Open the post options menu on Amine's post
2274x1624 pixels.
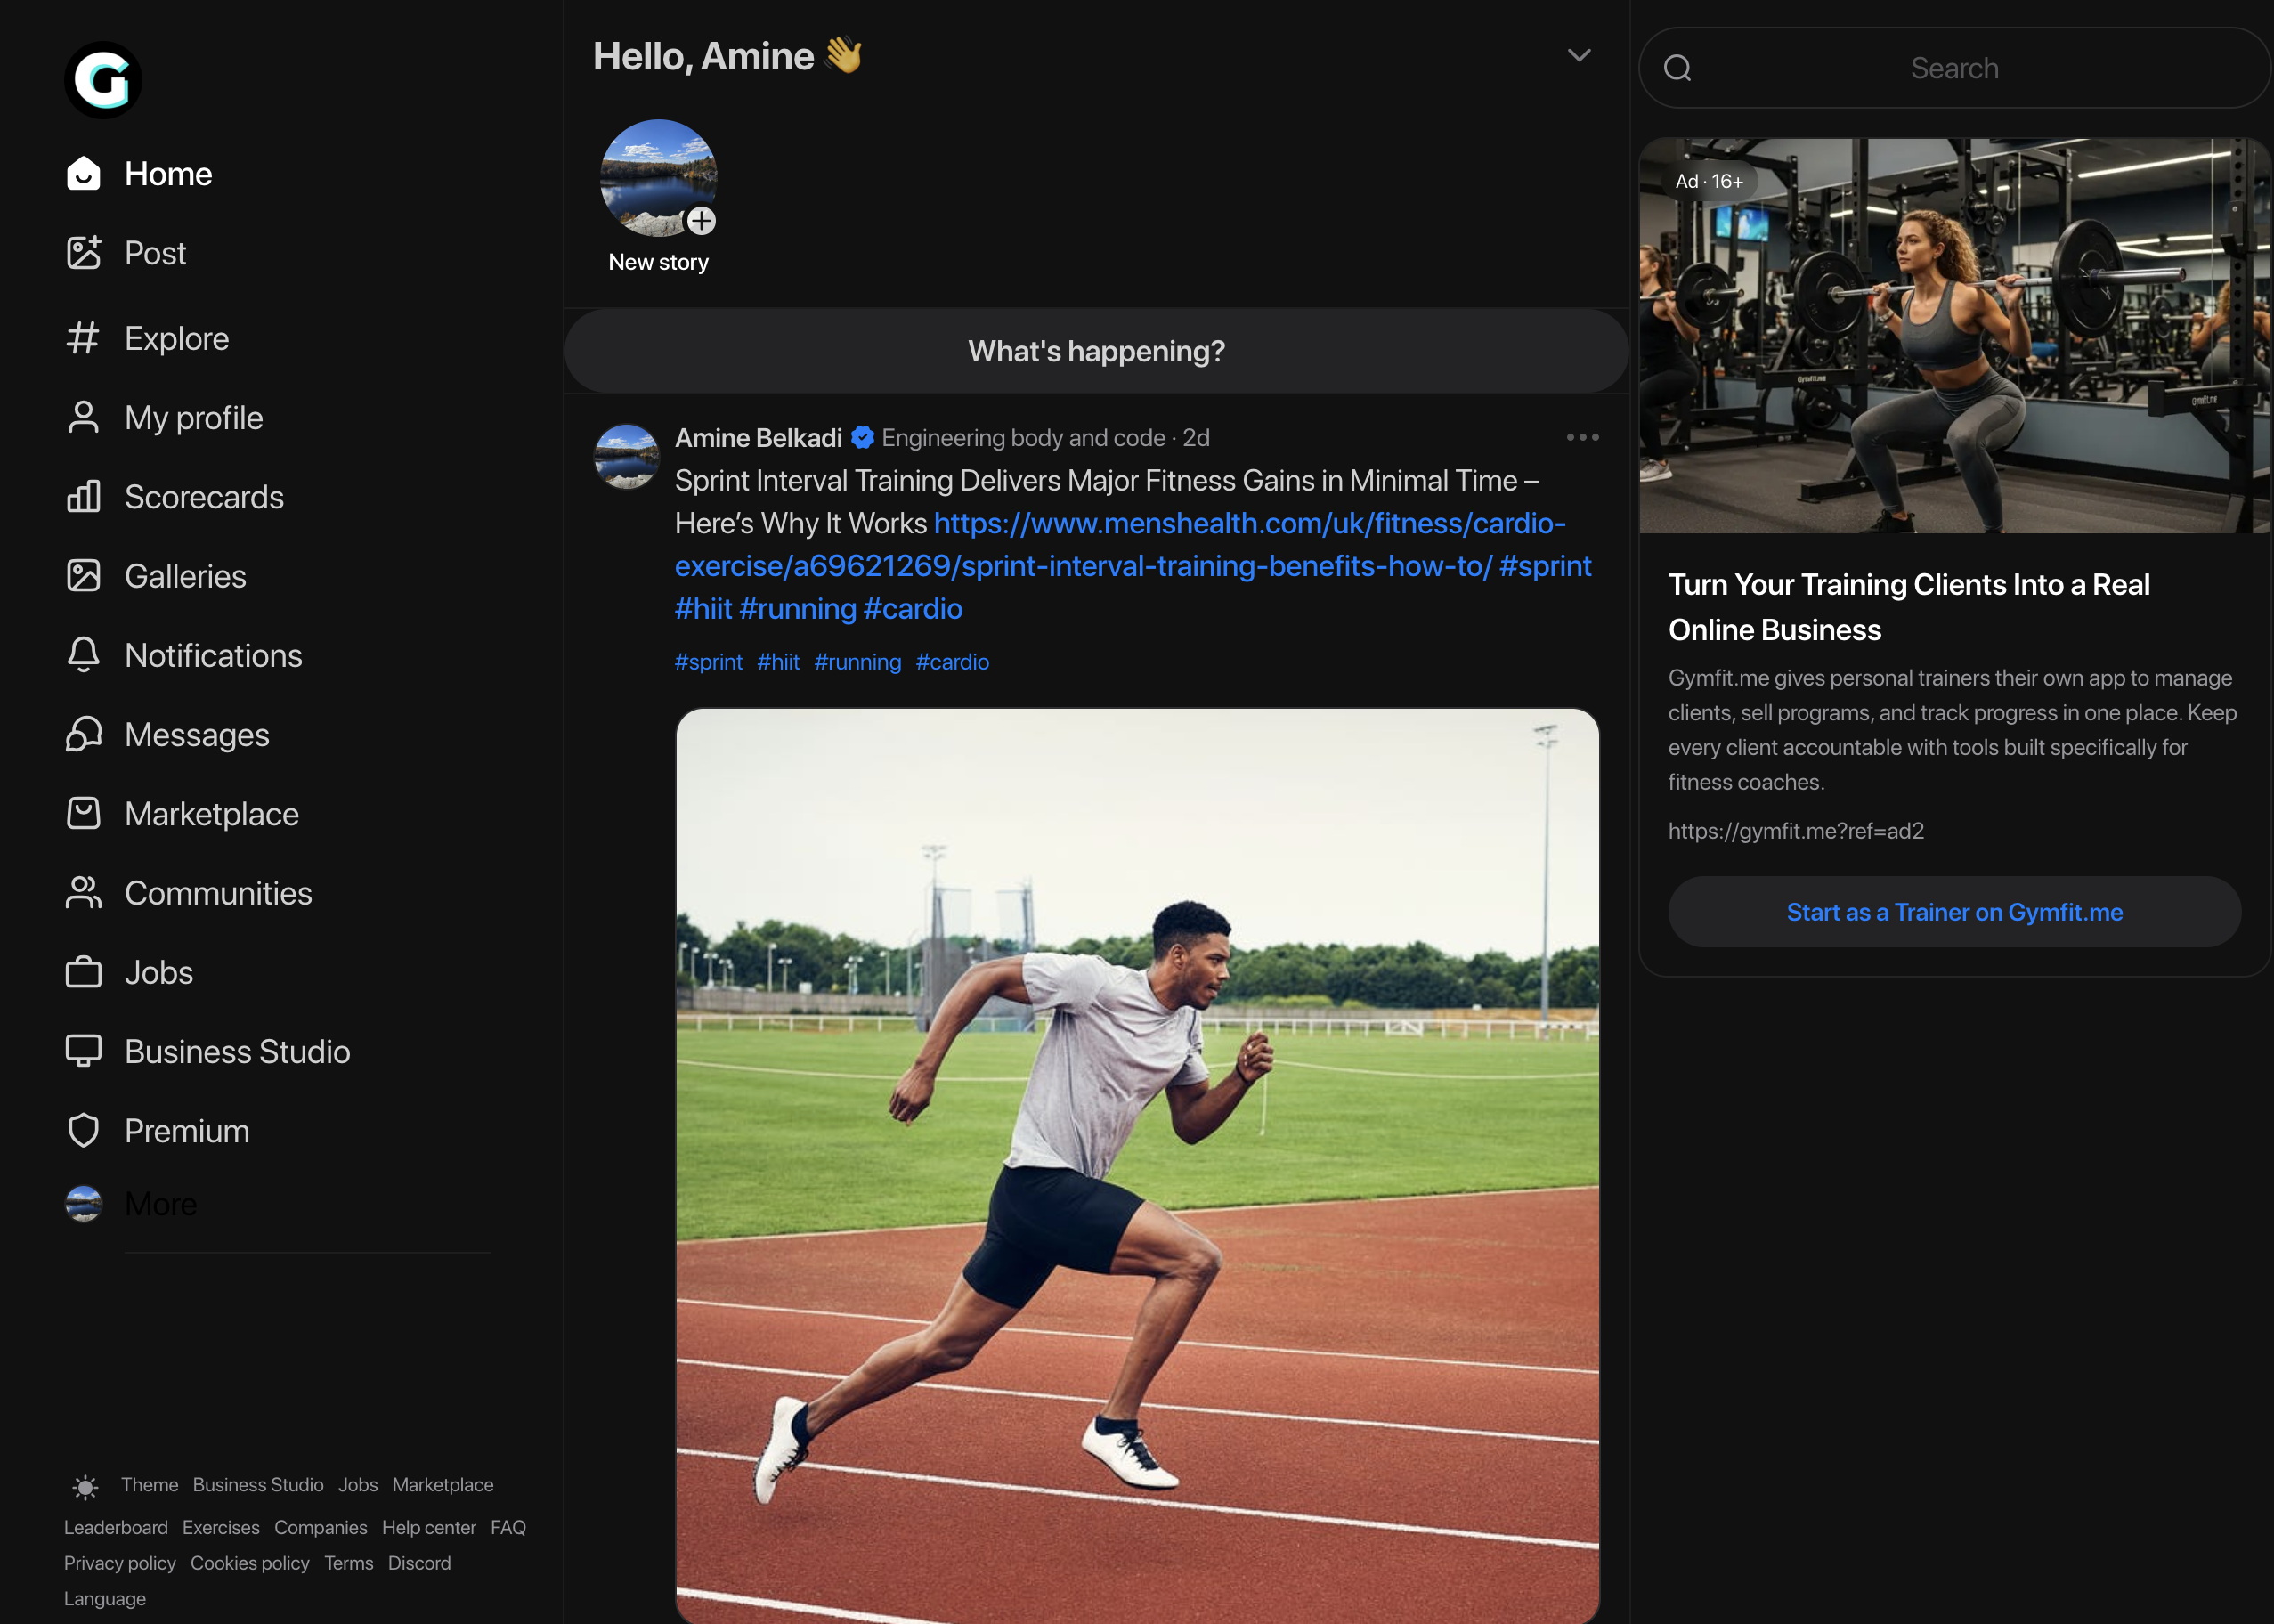[1581, 437]
